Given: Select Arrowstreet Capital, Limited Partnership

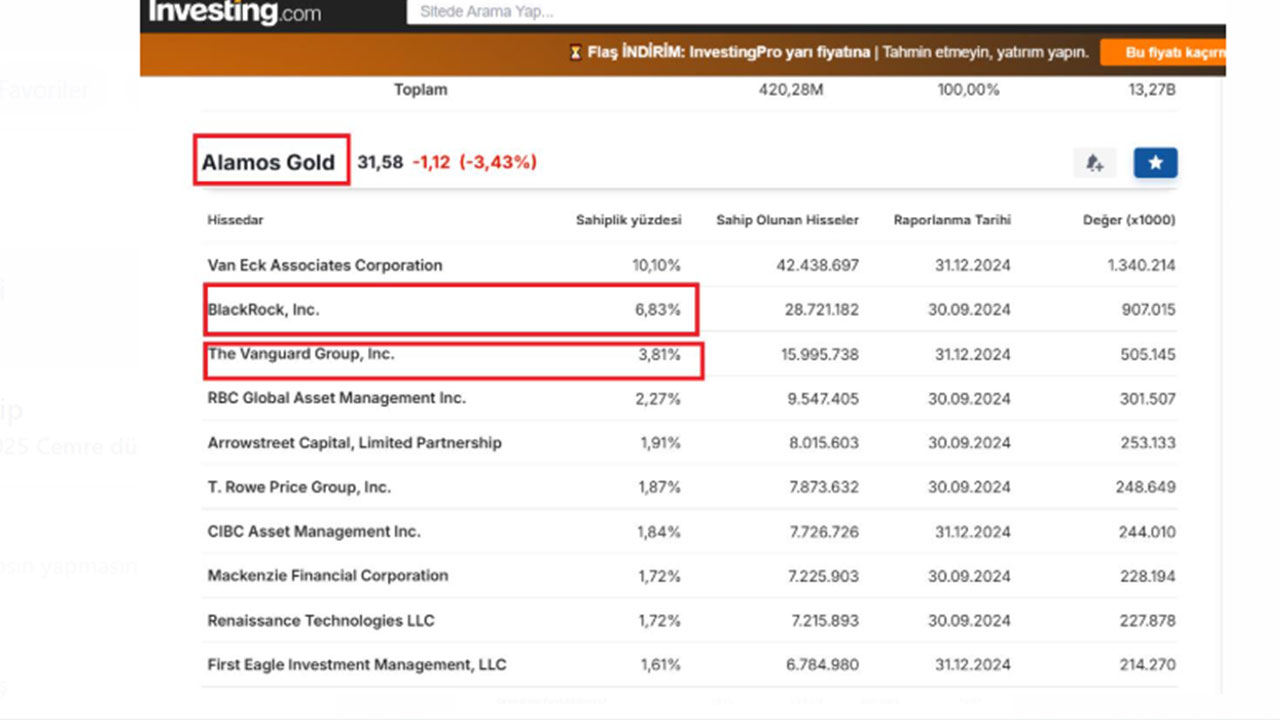Looking at the screenshot, I should (x=354, y=443).
